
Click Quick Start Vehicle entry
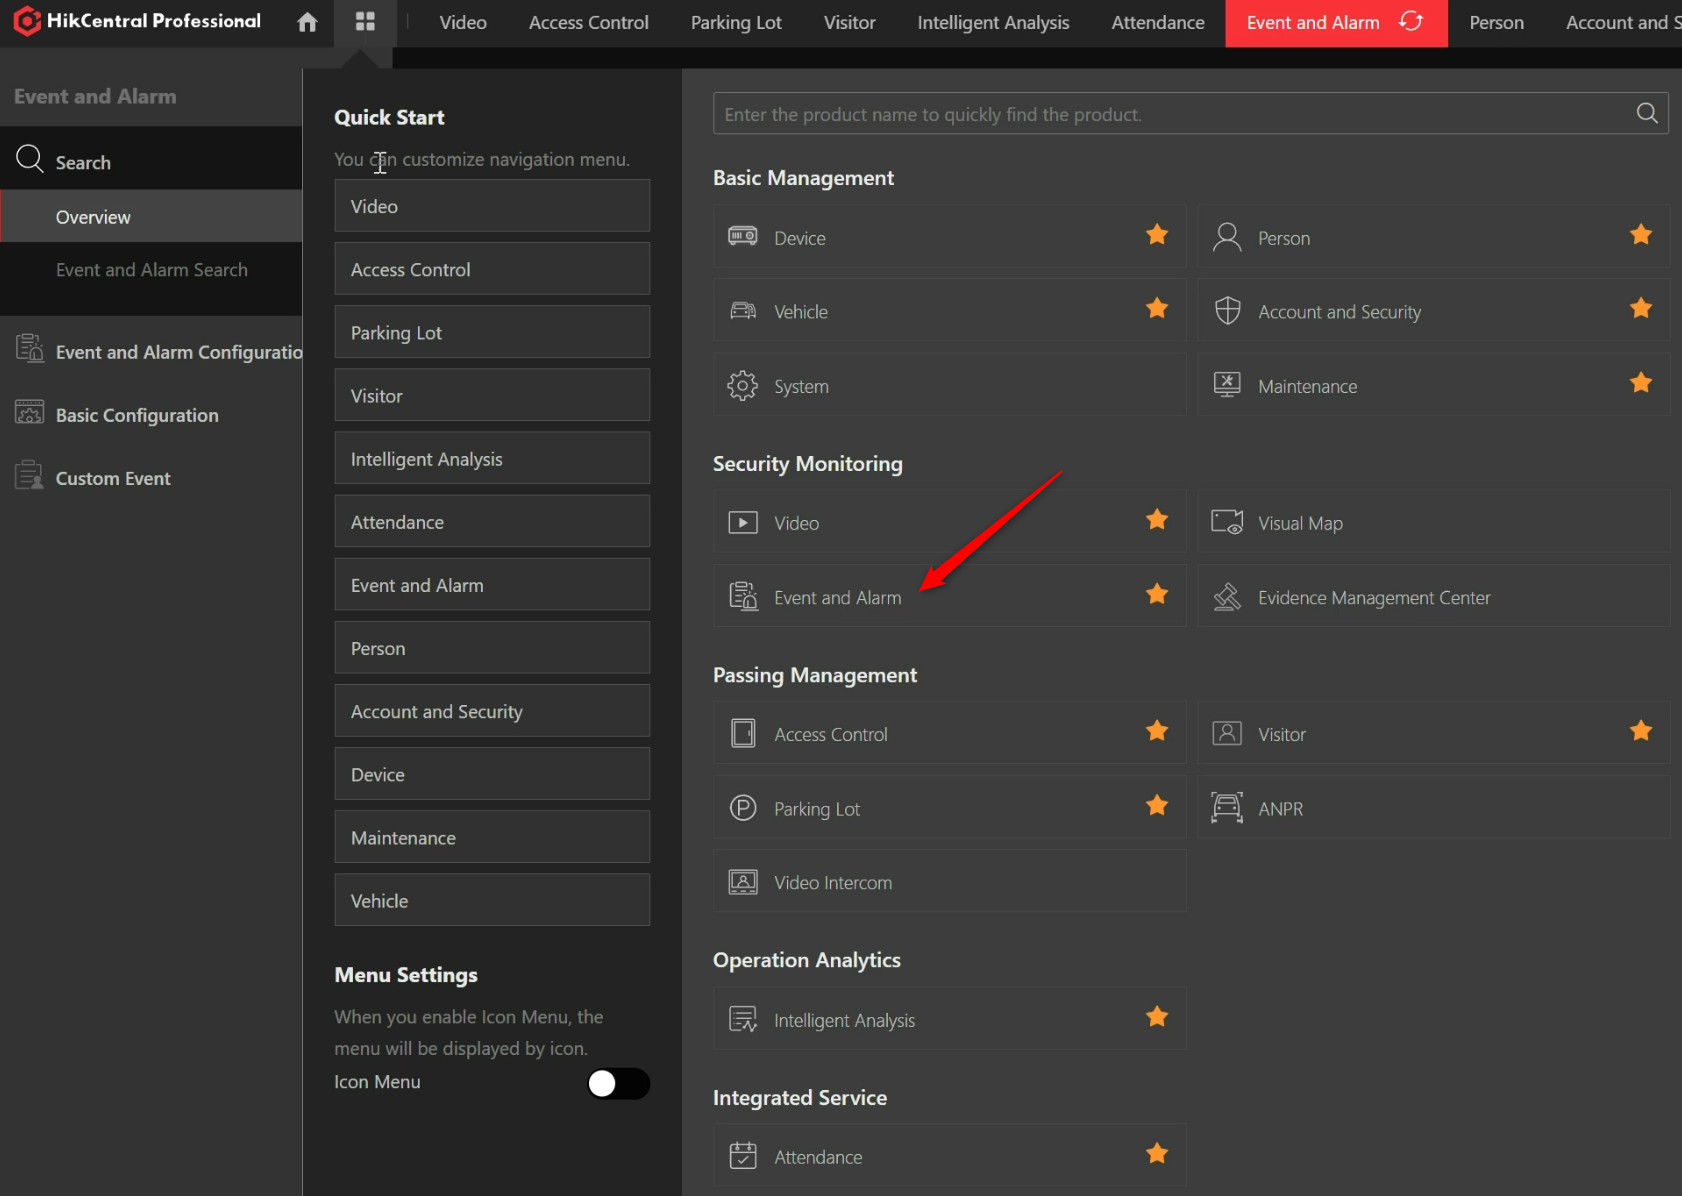click(492, 900)
